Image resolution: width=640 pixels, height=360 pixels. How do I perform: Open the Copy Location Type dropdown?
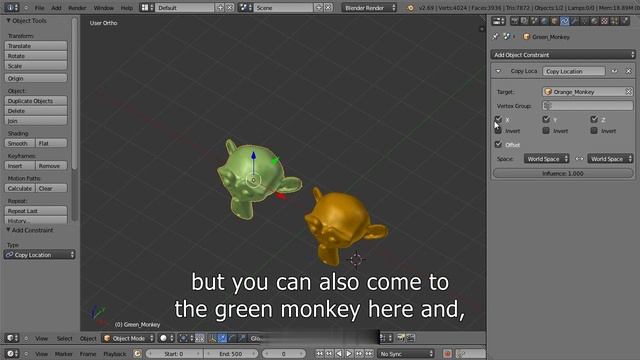click(39, 255)
